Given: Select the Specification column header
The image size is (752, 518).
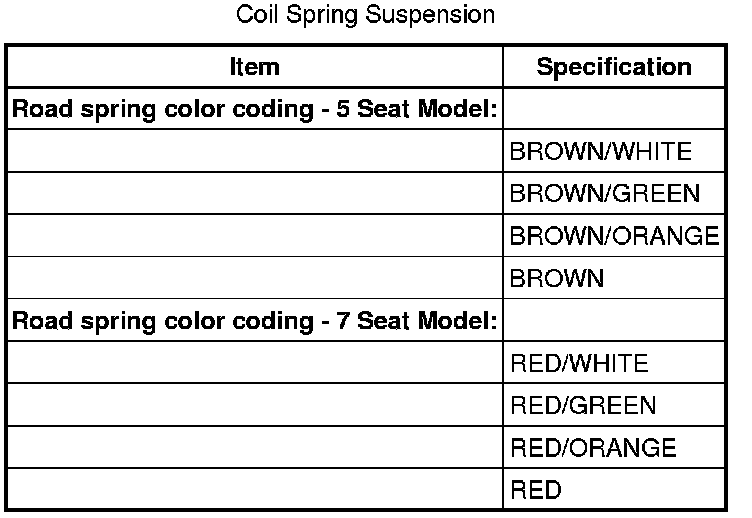Looking at the screenshot, I should pos(614,67).
